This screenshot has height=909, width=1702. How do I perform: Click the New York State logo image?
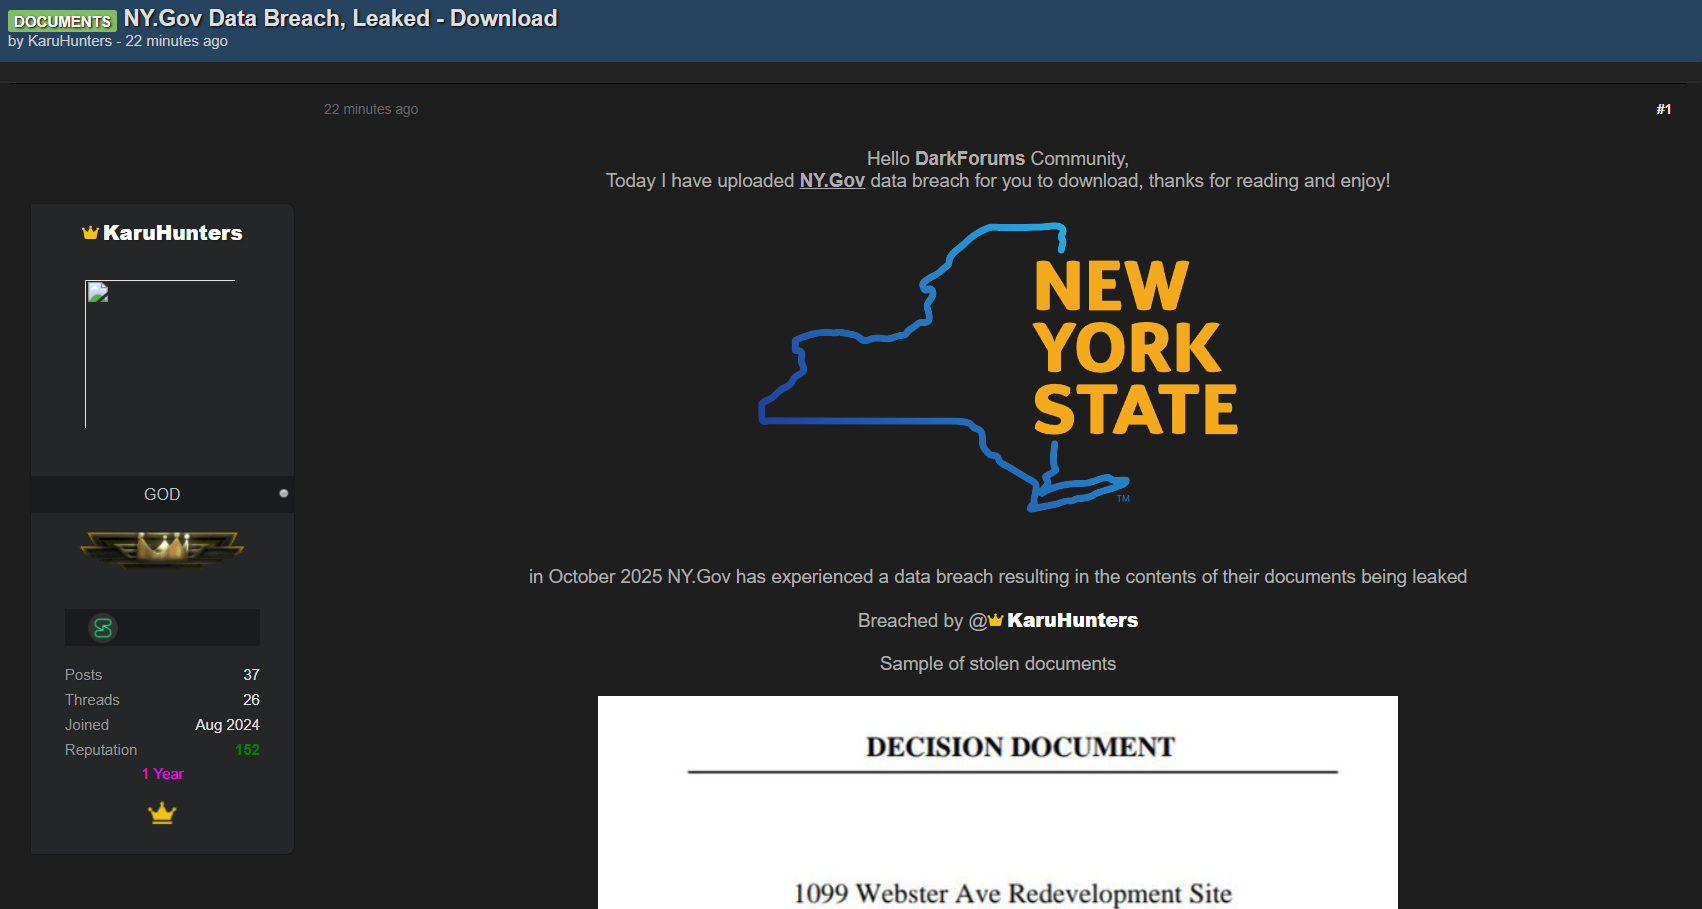click(997, 367)
